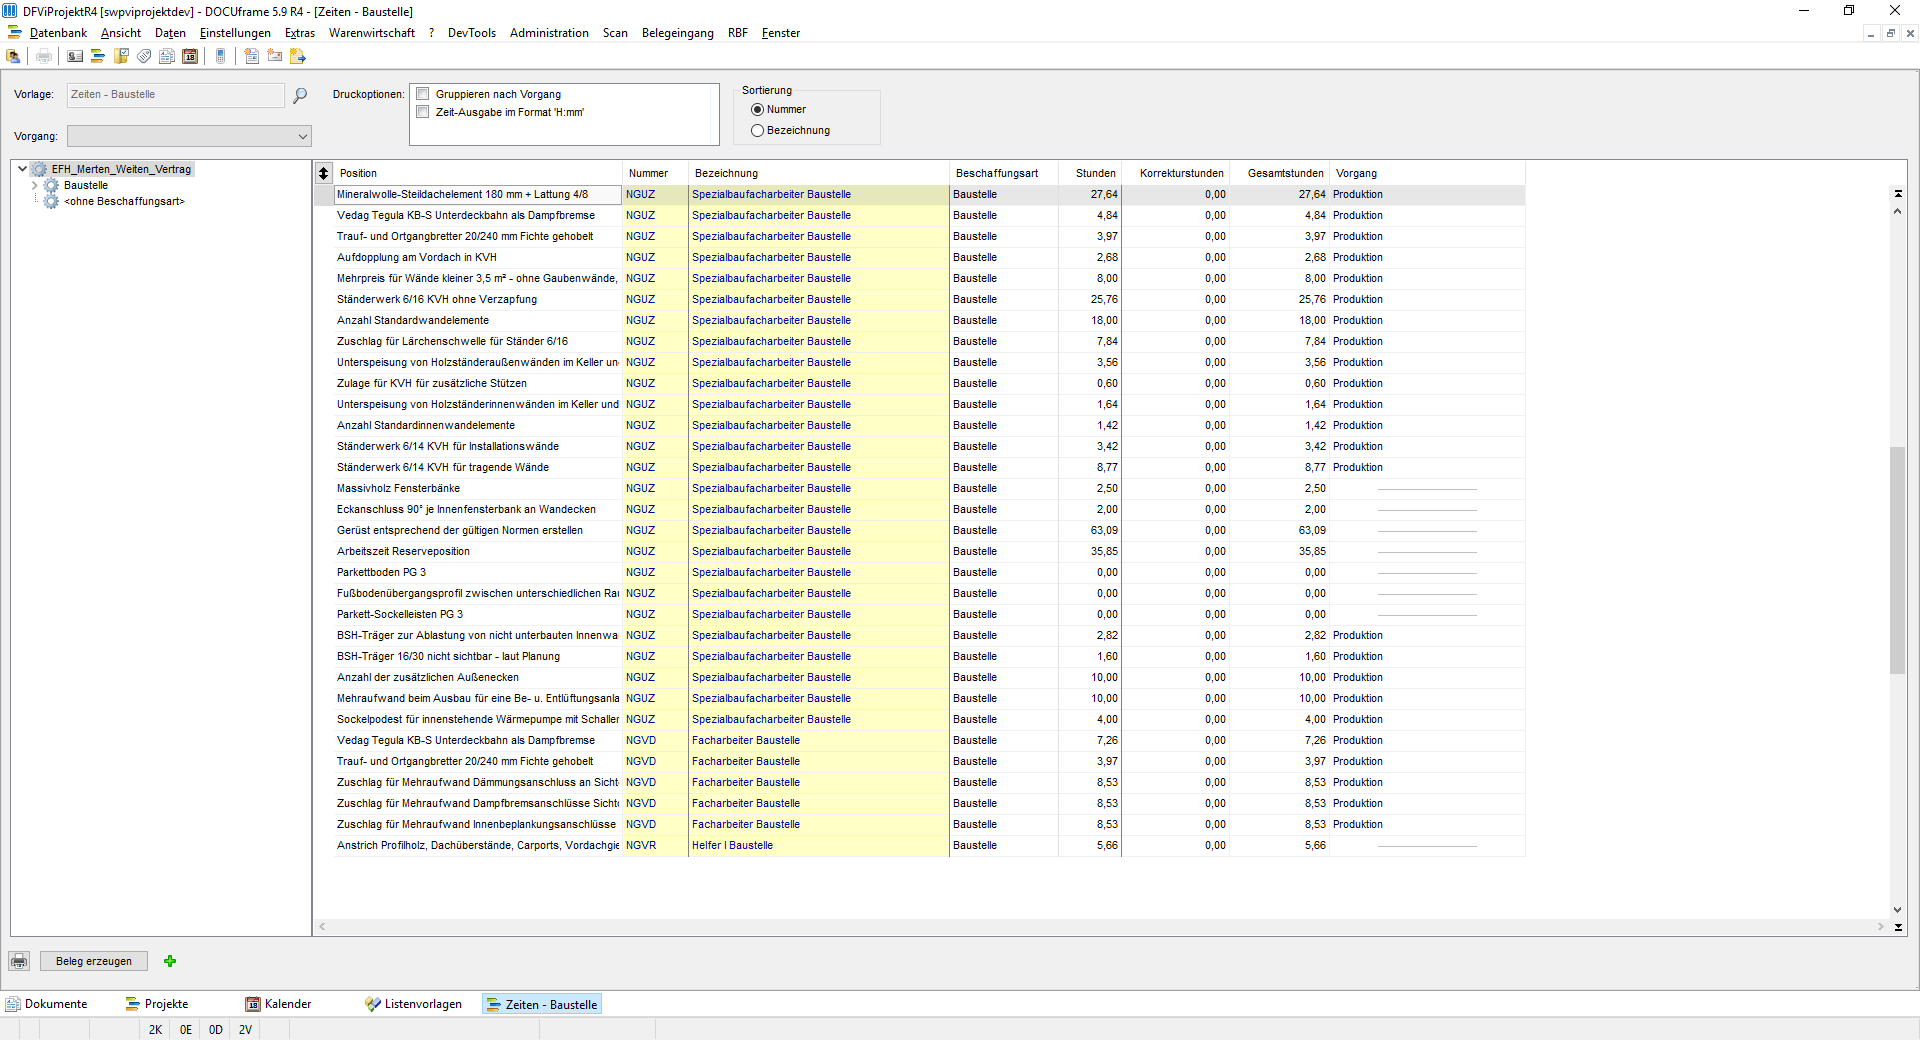Open the calendar toolbar icon
1920x1040 pixels.
click(x=190, y=56)
